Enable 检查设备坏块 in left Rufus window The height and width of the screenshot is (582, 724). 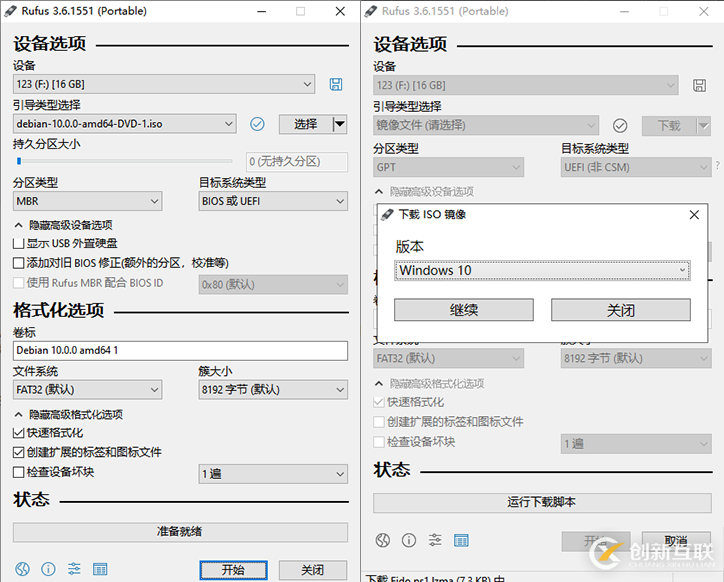tap(18, 472)
